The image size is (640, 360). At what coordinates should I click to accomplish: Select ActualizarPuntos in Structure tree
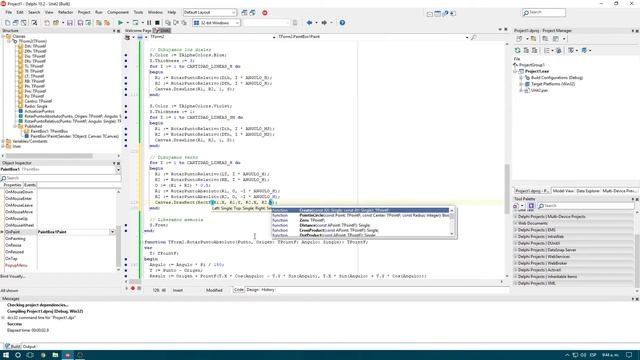pos(39,111)
